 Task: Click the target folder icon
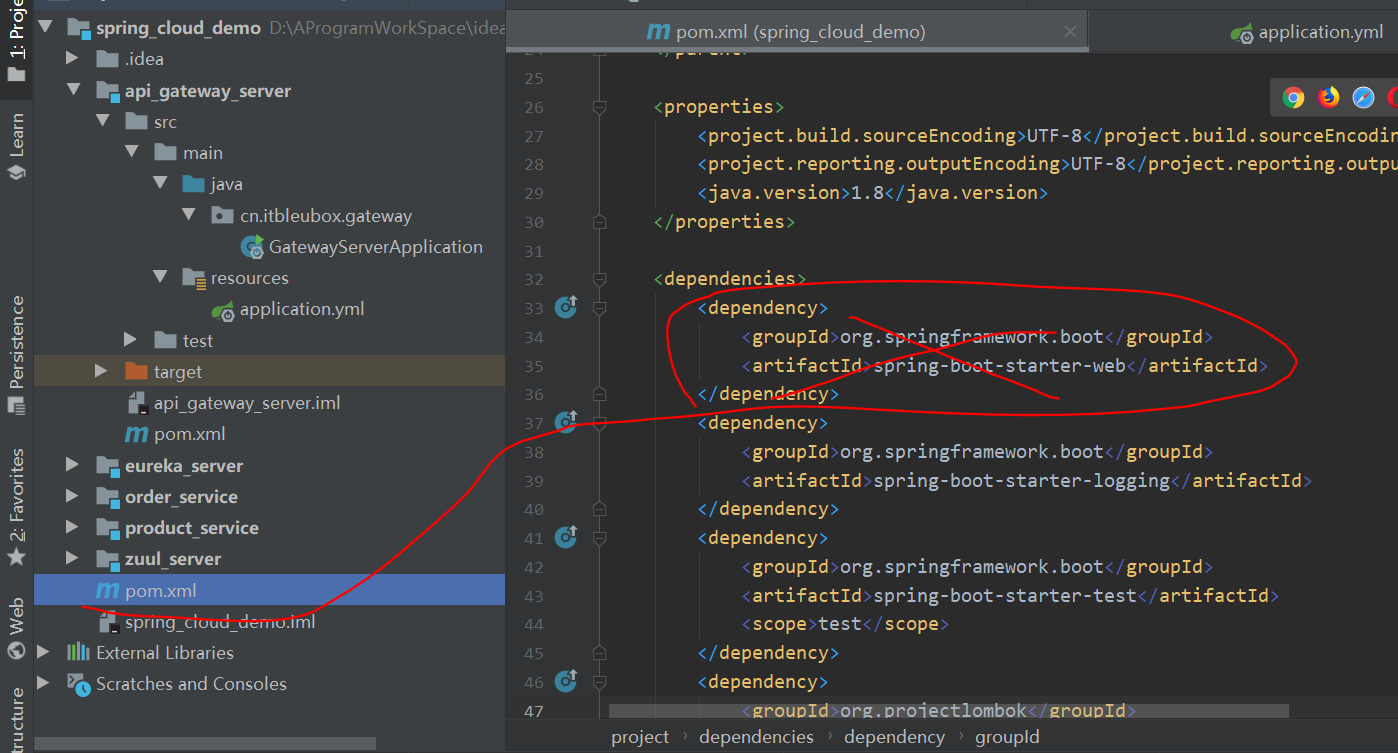(x=136, y=371)
